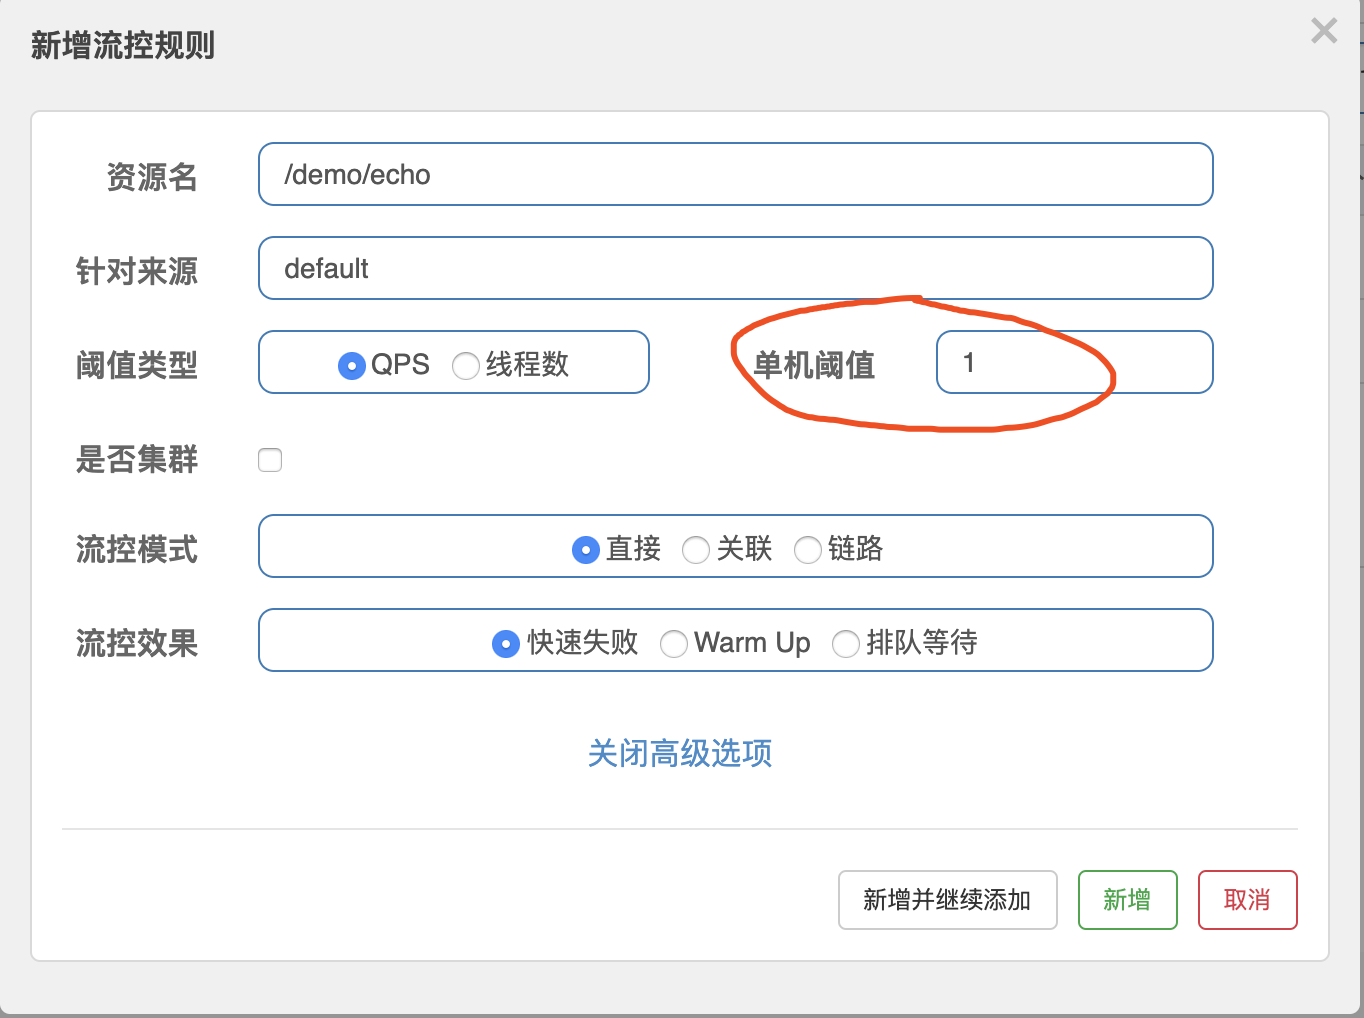The width and height of the screenshot is (1364, 1018).
Task: Close the 新增流控规则 dialog with the X icon
Action: pyautogui.click(x=1323, y=31)
